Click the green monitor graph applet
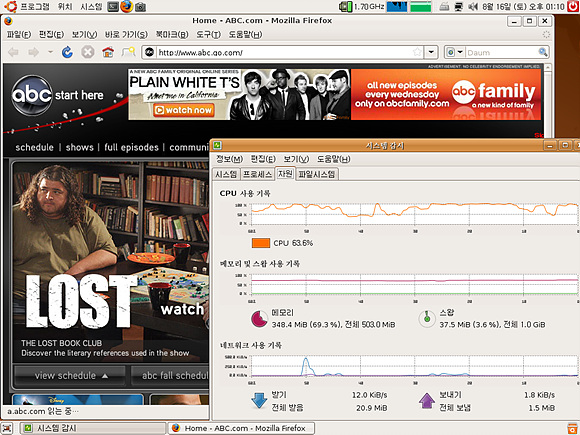Screen dimensions: 580x435 point(421,6)
